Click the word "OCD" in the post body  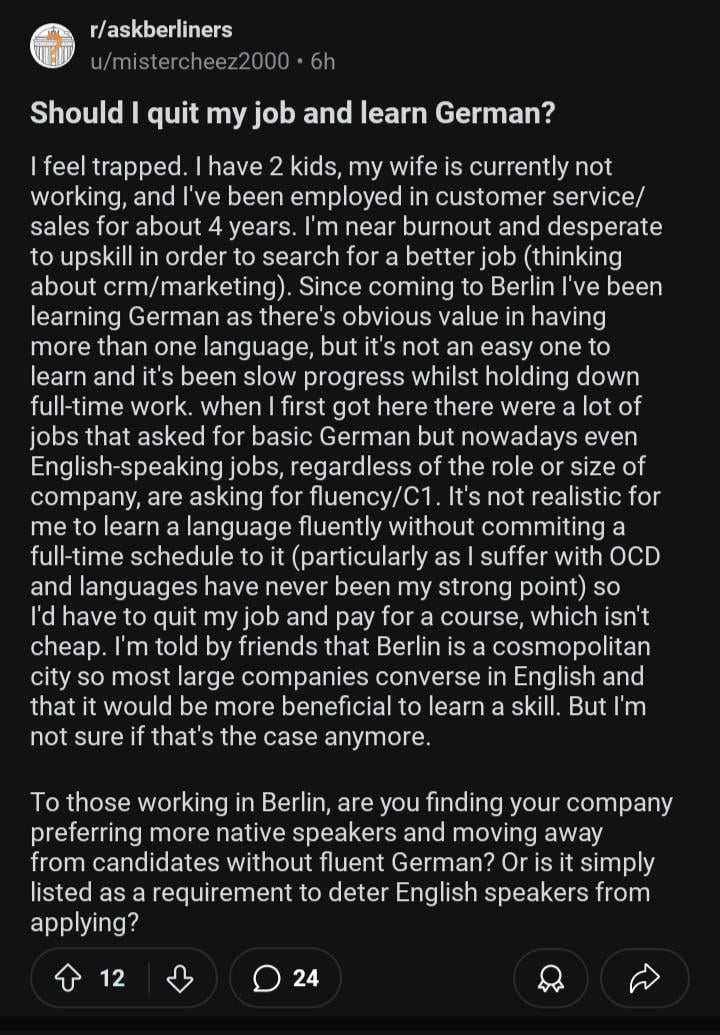[x=634, y=556]
